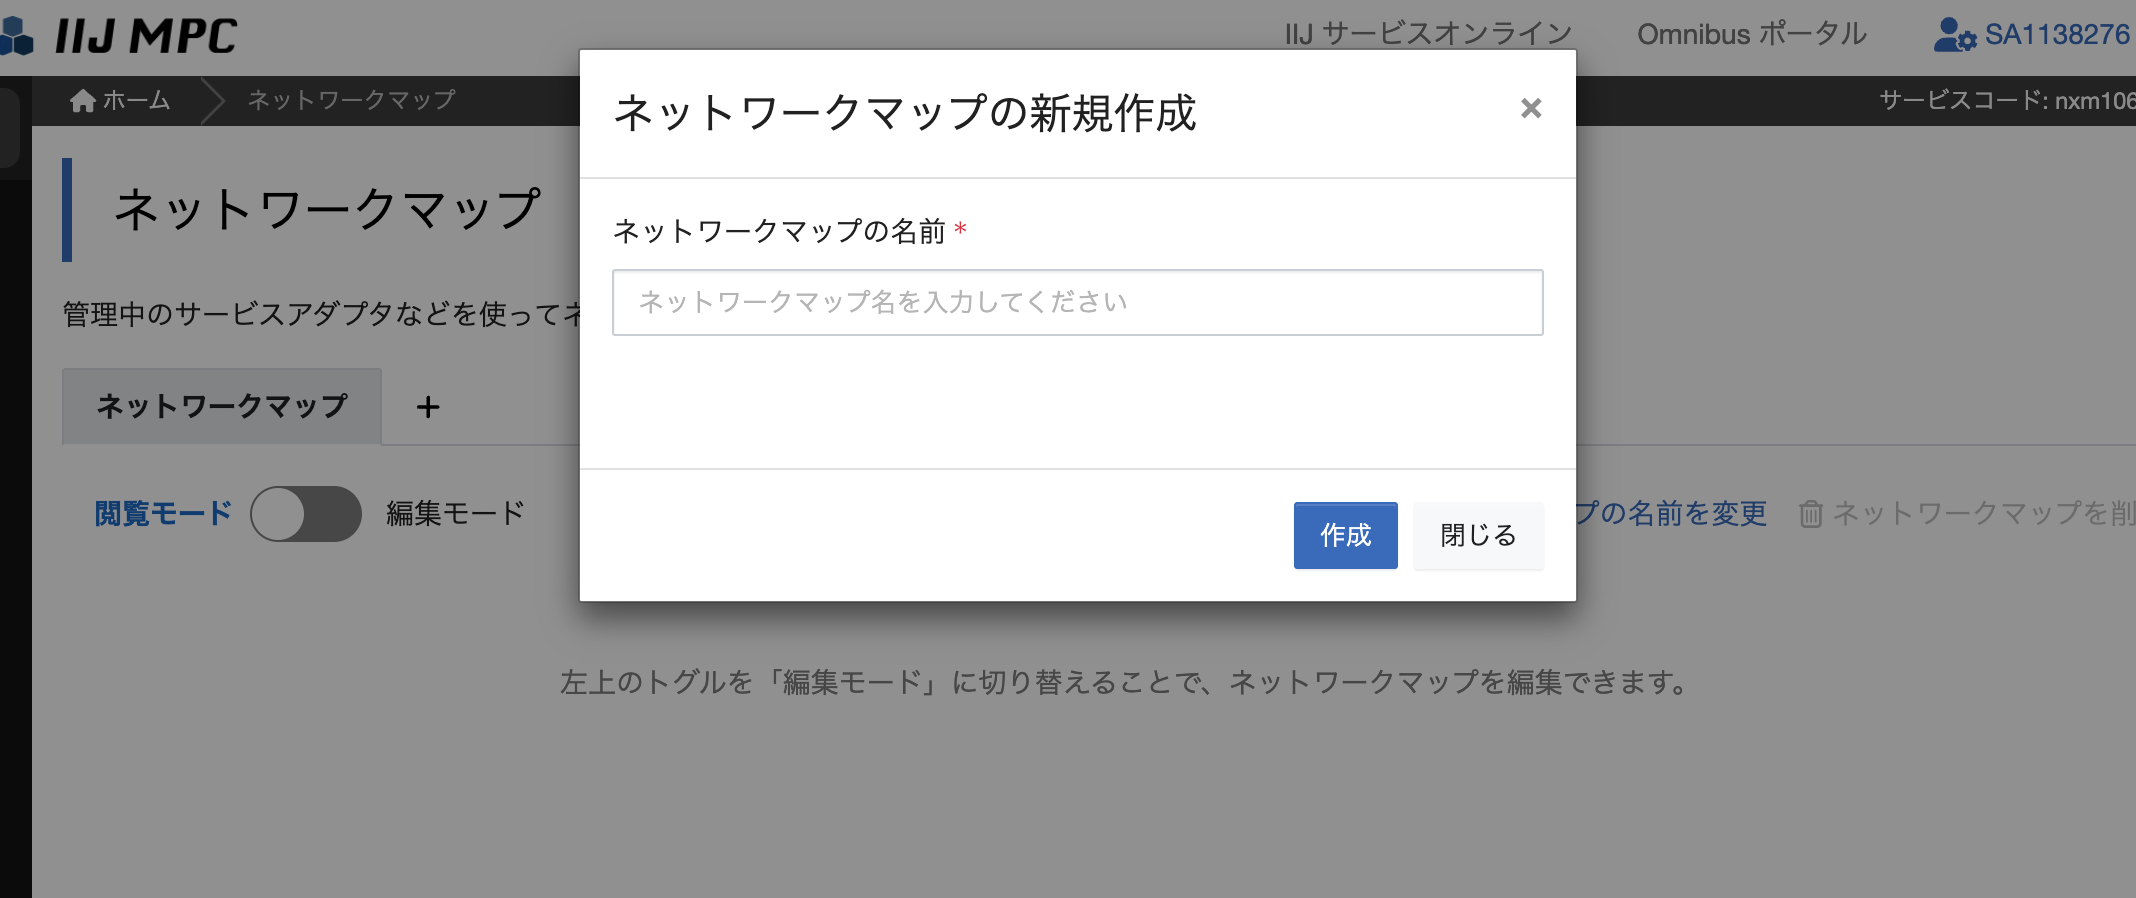
Task: Toggle the view/edit mode switch
Action: tap(305, 514)
